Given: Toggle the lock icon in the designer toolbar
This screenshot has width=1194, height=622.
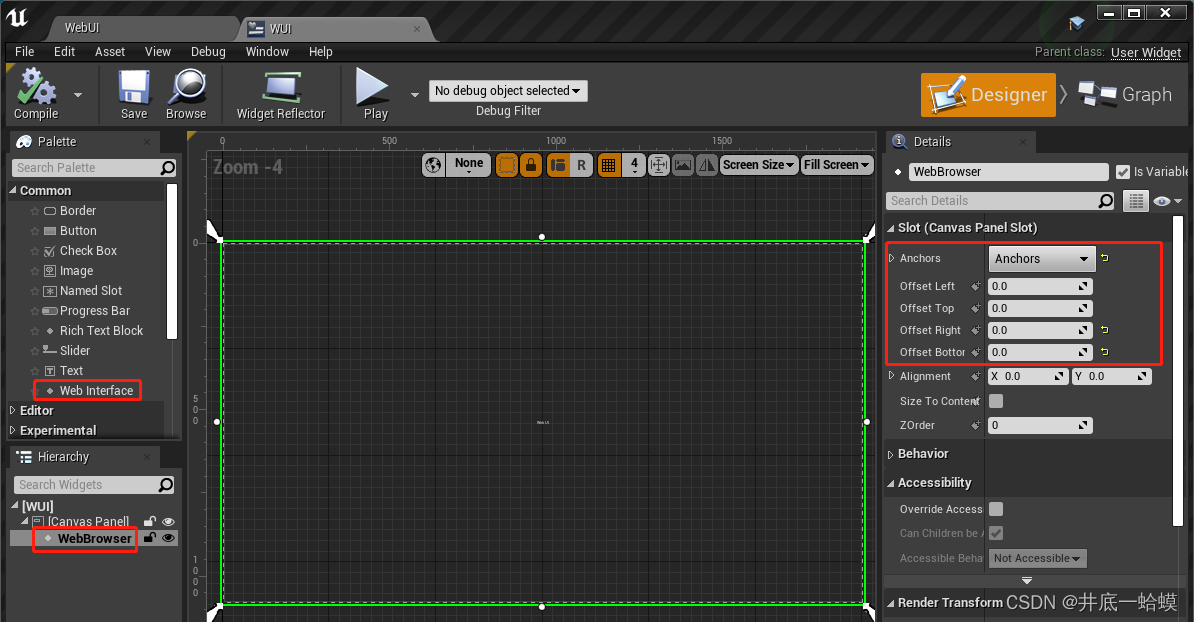Looking at the screenshot, I should coord(531,164).
